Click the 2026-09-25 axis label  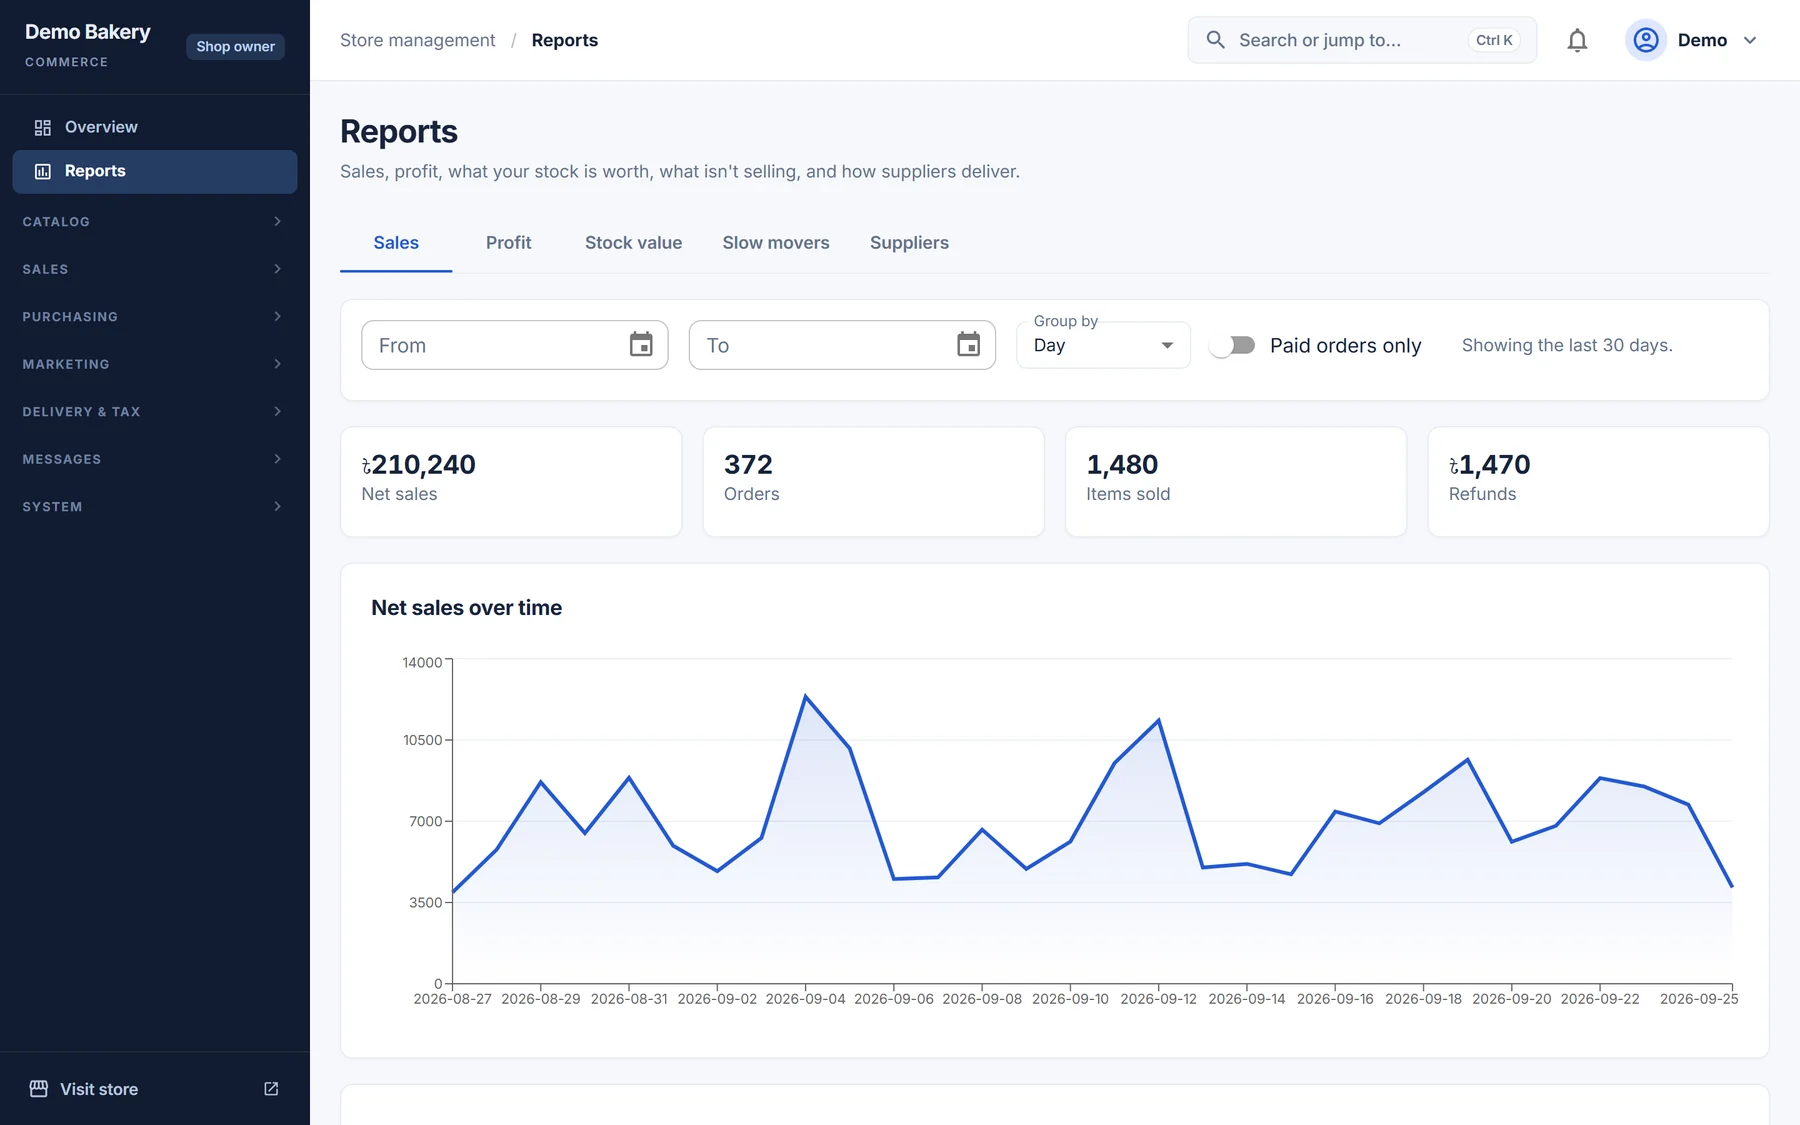1699,999
